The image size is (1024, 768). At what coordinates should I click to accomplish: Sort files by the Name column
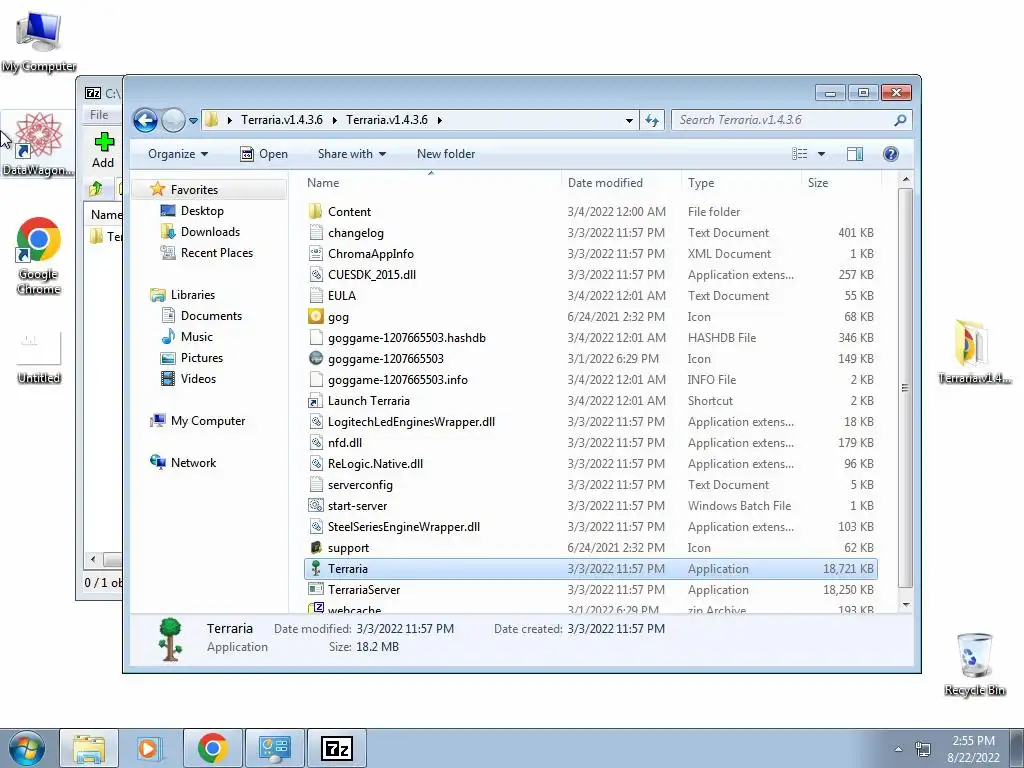(430, 183)
